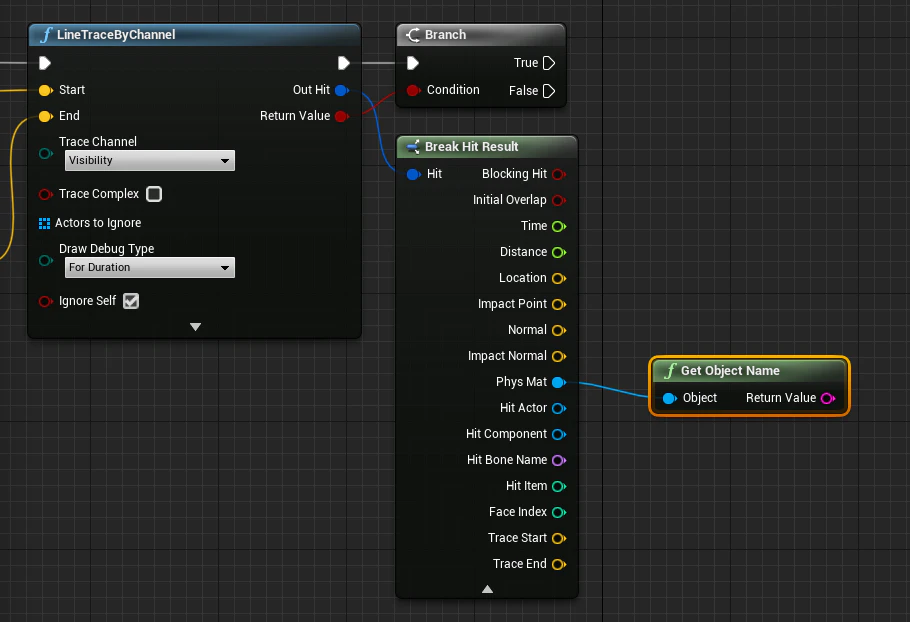Select the Branch node title bar
The height and width of the screenshot is (622, 910).
(481, 35)
